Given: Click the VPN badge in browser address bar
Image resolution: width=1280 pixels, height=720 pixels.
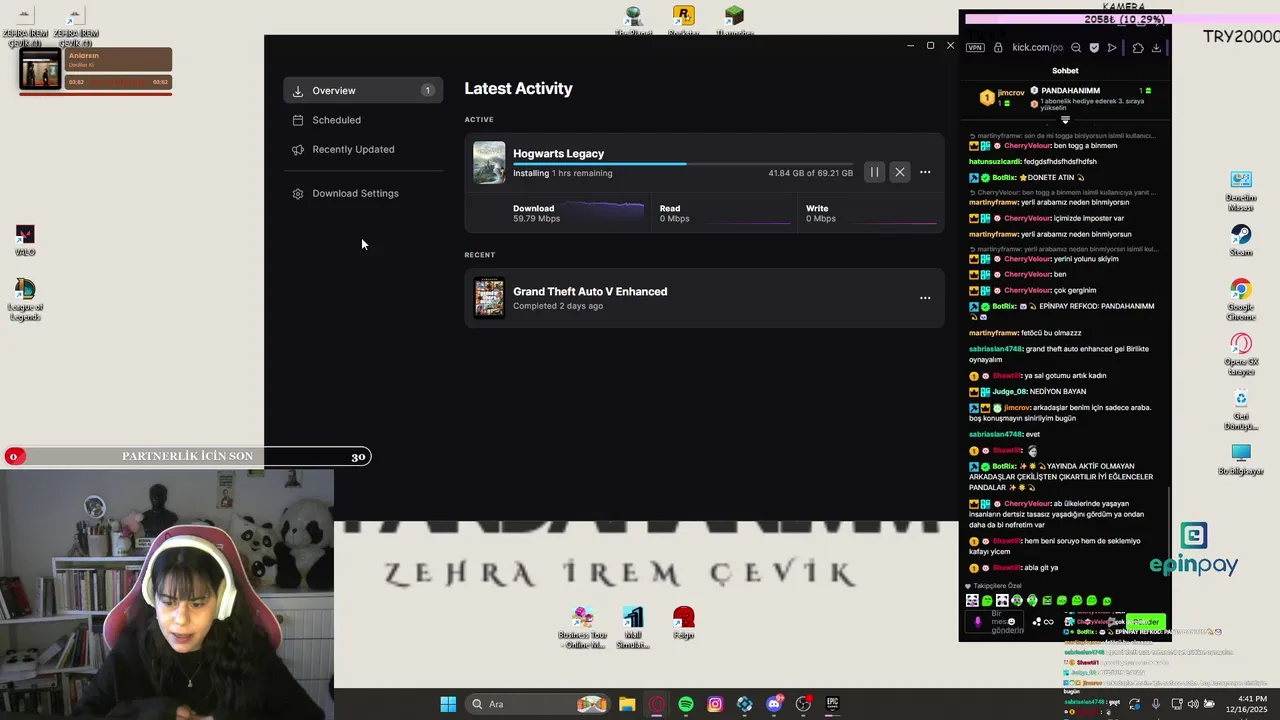Looking at the screenshot, I should click(975, 47).
